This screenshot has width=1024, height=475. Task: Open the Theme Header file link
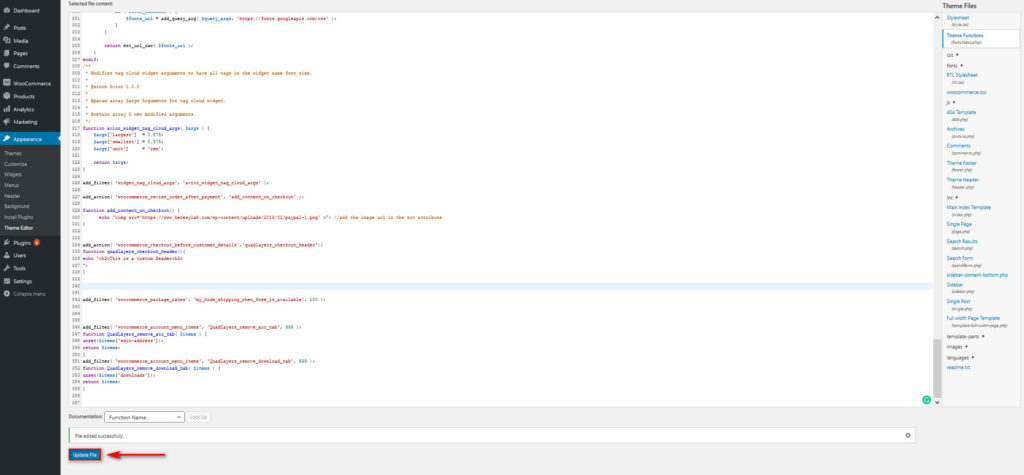(x=964, y=178)
